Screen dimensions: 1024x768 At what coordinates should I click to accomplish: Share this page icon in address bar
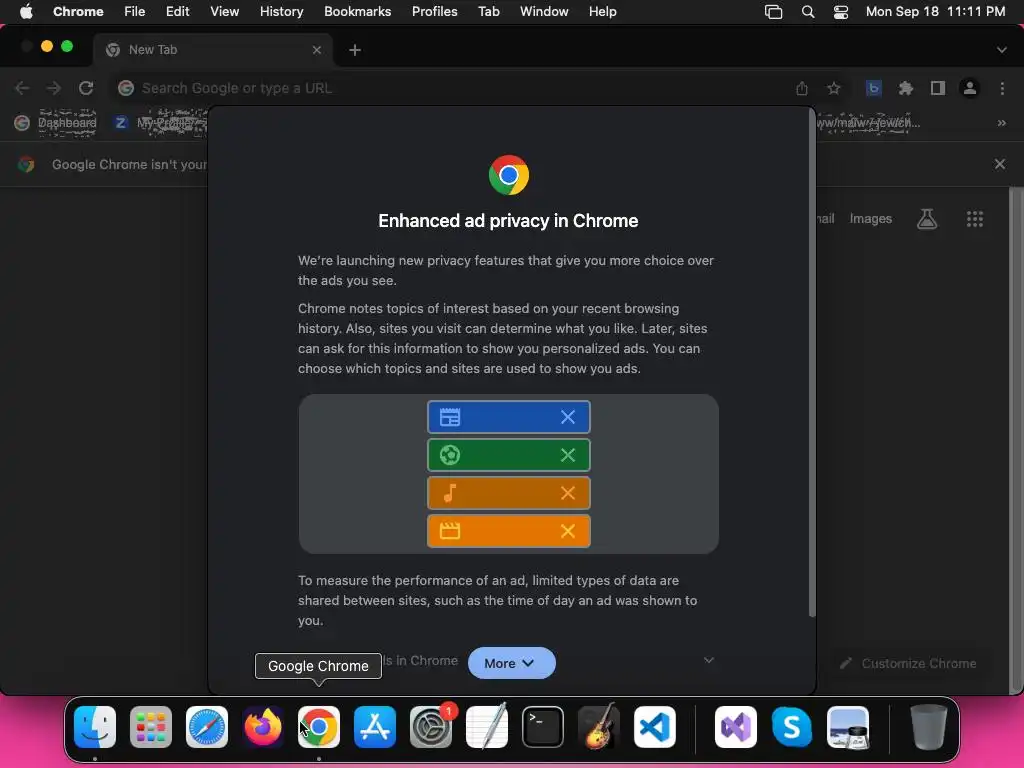point(802,88)
